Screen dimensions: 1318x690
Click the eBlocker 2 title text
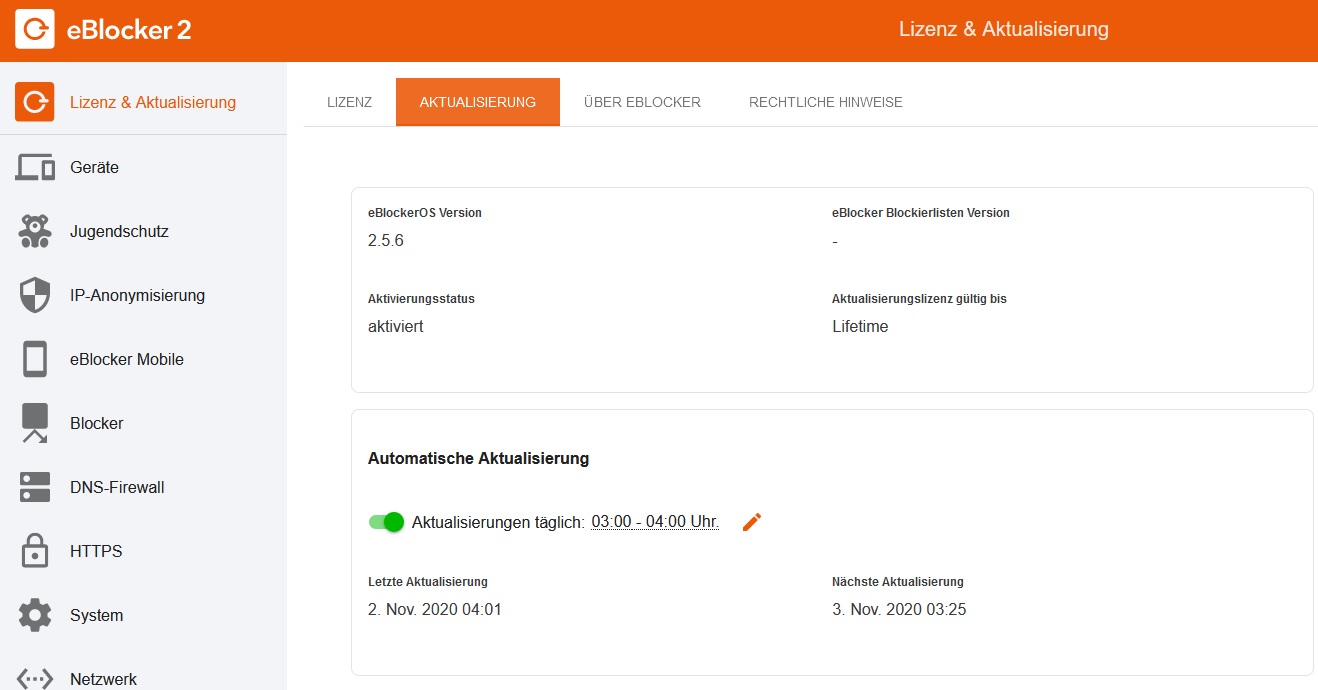click(x=129, y=30)
